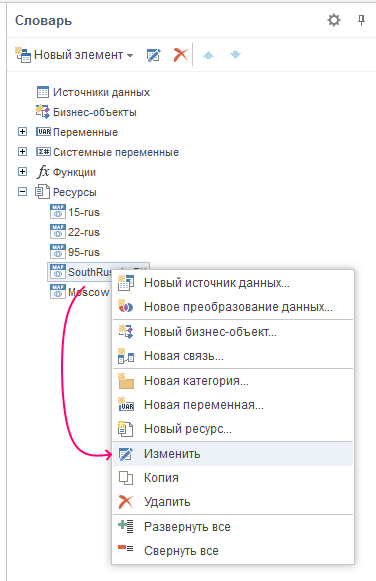This screenshot has width=376, height=581.
Task: Select Развернуть все menu item
Action: click(233, 527)
